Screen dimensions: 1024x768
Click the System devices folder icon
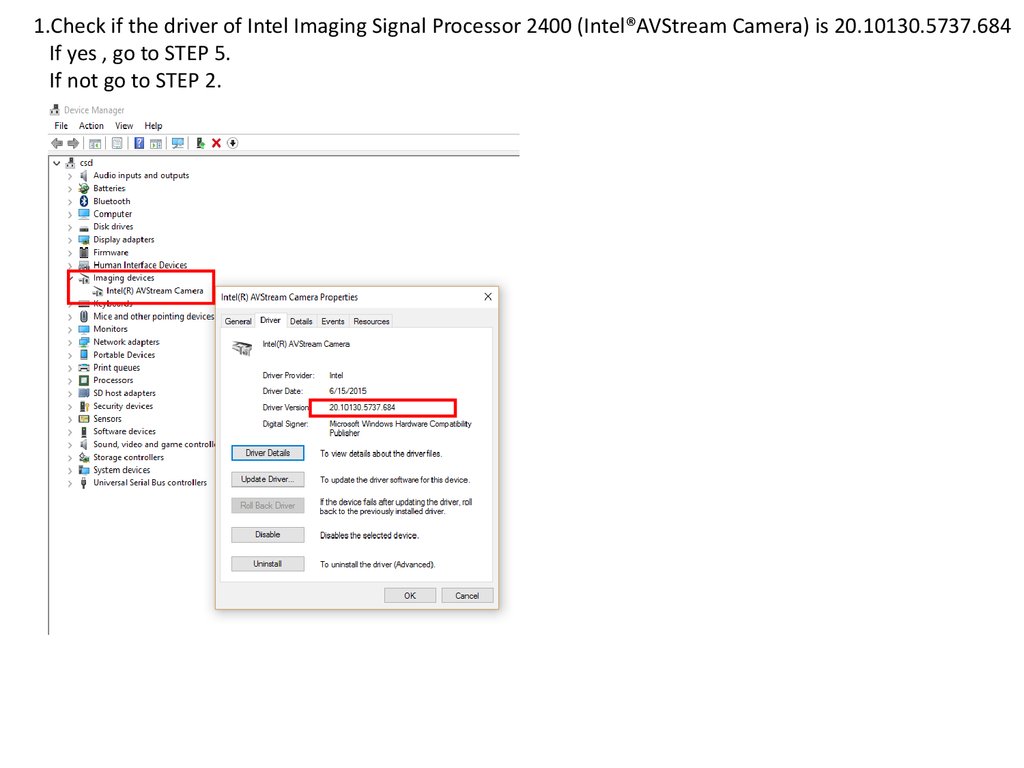pyautogui.click(x=84, y=470)
